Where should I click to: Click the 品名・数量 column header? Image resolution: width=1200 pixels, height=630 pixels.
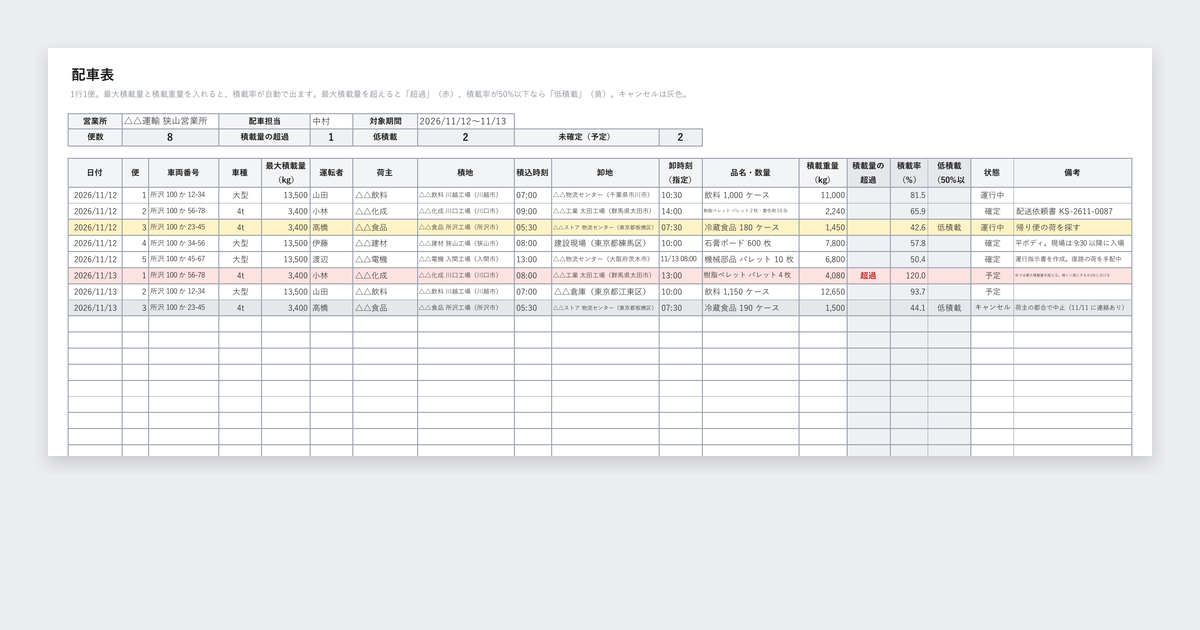click(750, 173)
